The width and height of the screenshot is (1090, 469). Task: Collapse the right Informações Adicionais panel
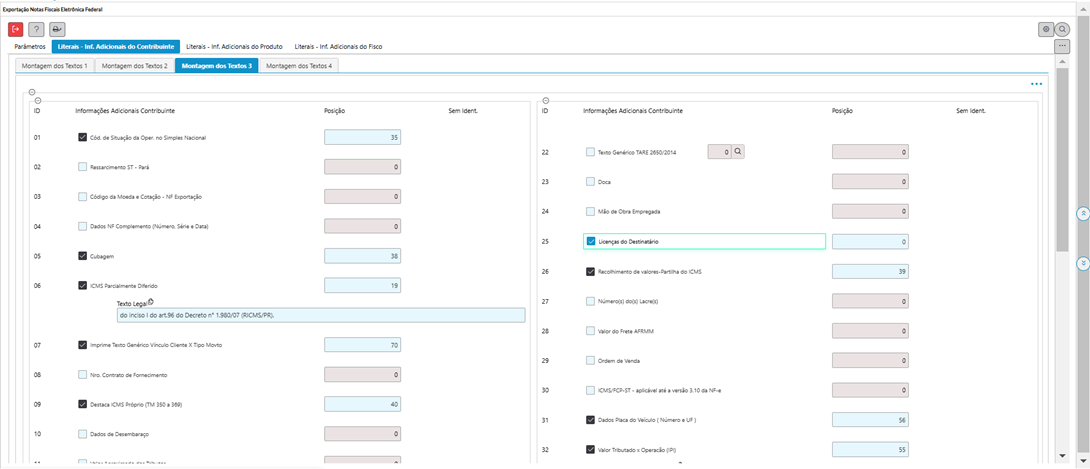545,101
